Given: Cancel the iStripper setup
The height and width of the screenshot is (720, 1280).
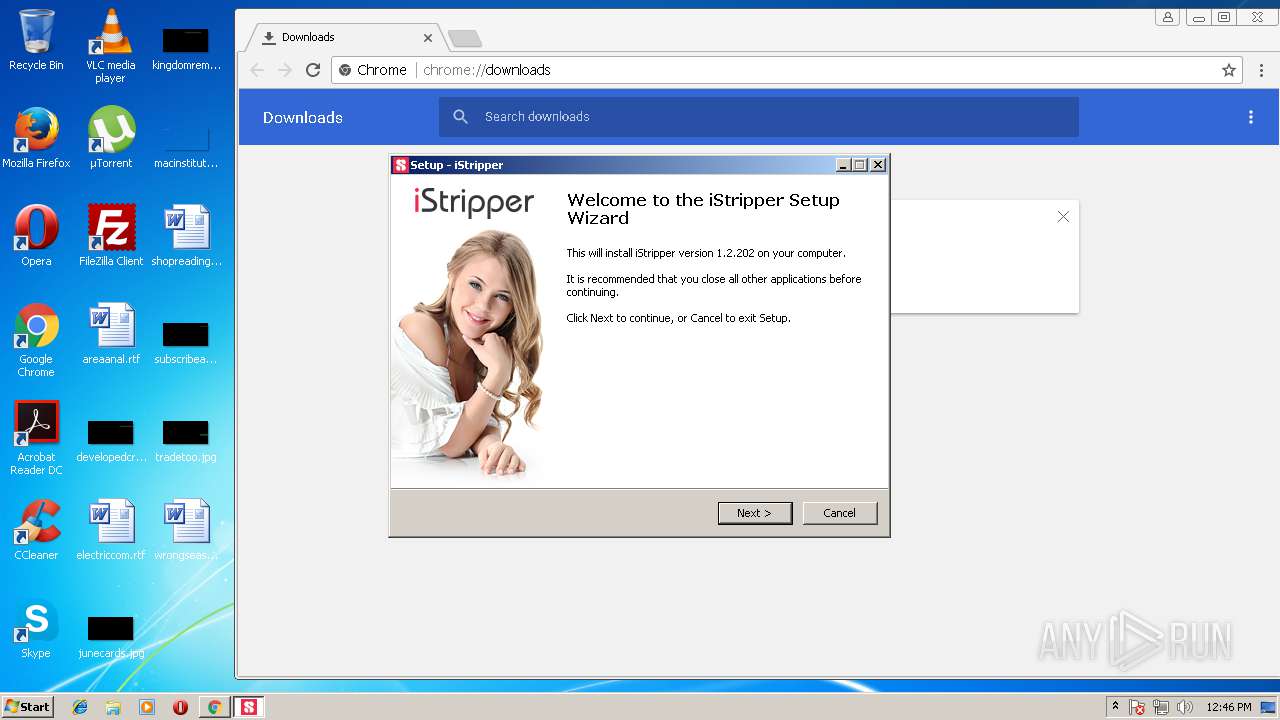Looking at the screenshot, I should pyautogui.click(x=839, y=513).
